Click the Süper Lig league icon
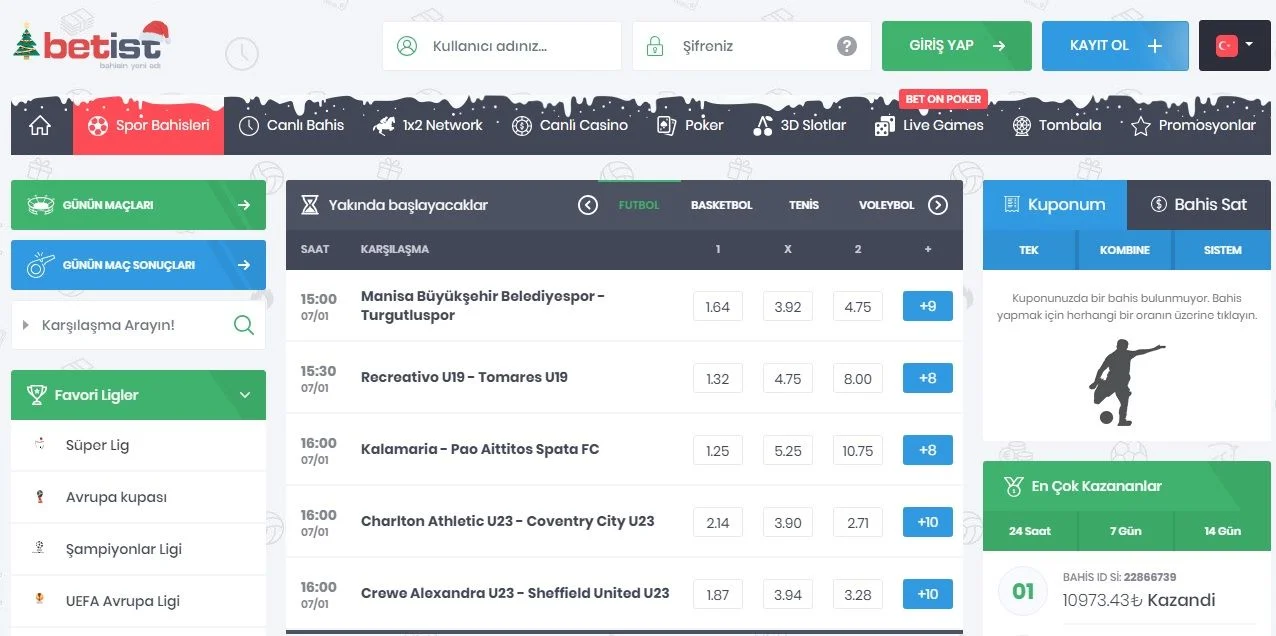Viewport: 1276px width, 636px height. click(39, 444)
